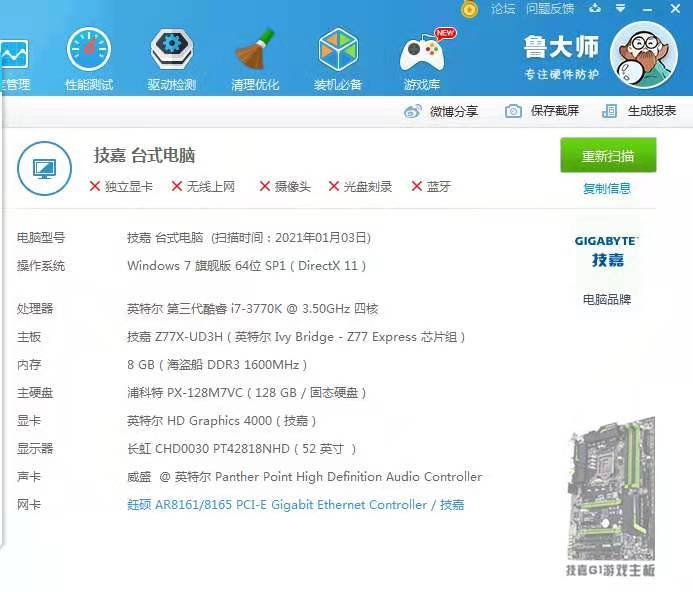The image size is (693, 592).
Task: Click the 摄像头 status indicator
Action: point(285,187)
